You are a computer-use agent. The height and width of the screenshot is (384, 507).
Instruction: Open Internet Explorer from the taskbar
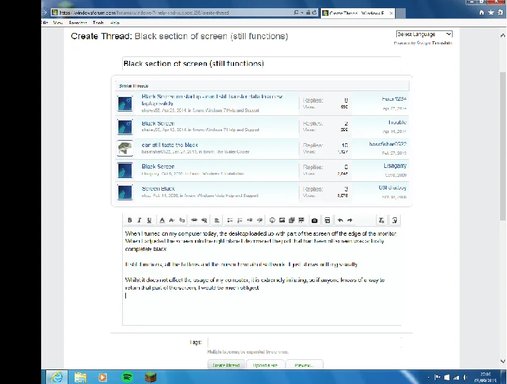tap(57, 377)
